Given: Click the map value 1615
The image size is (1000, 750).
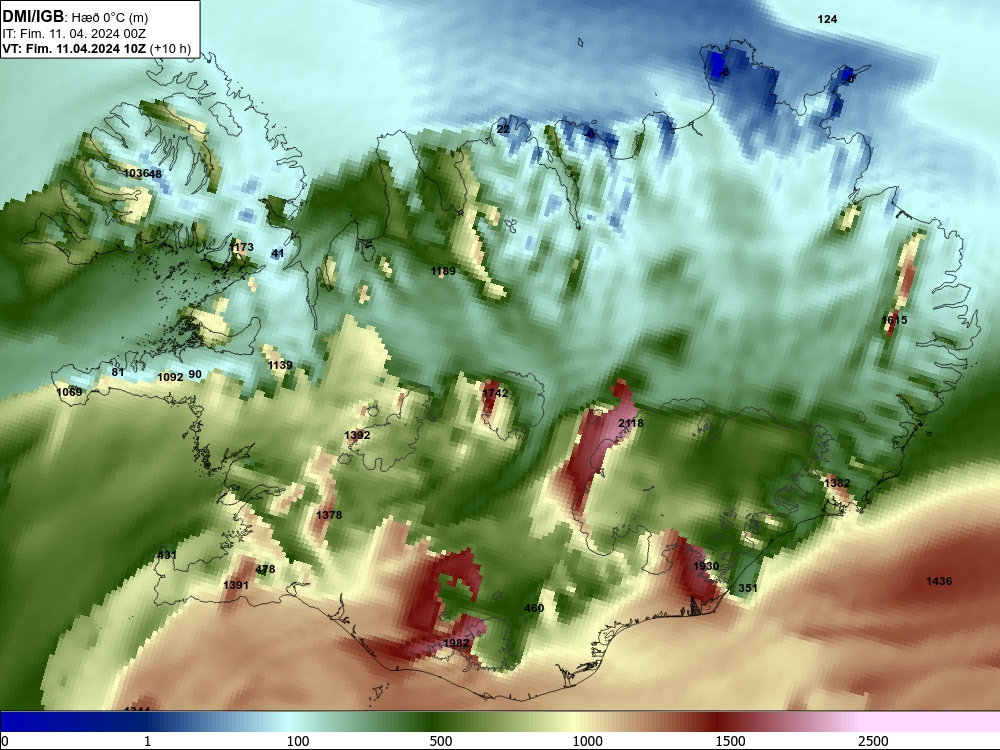Looking at the screenshot, I should [x=894, y=320].
